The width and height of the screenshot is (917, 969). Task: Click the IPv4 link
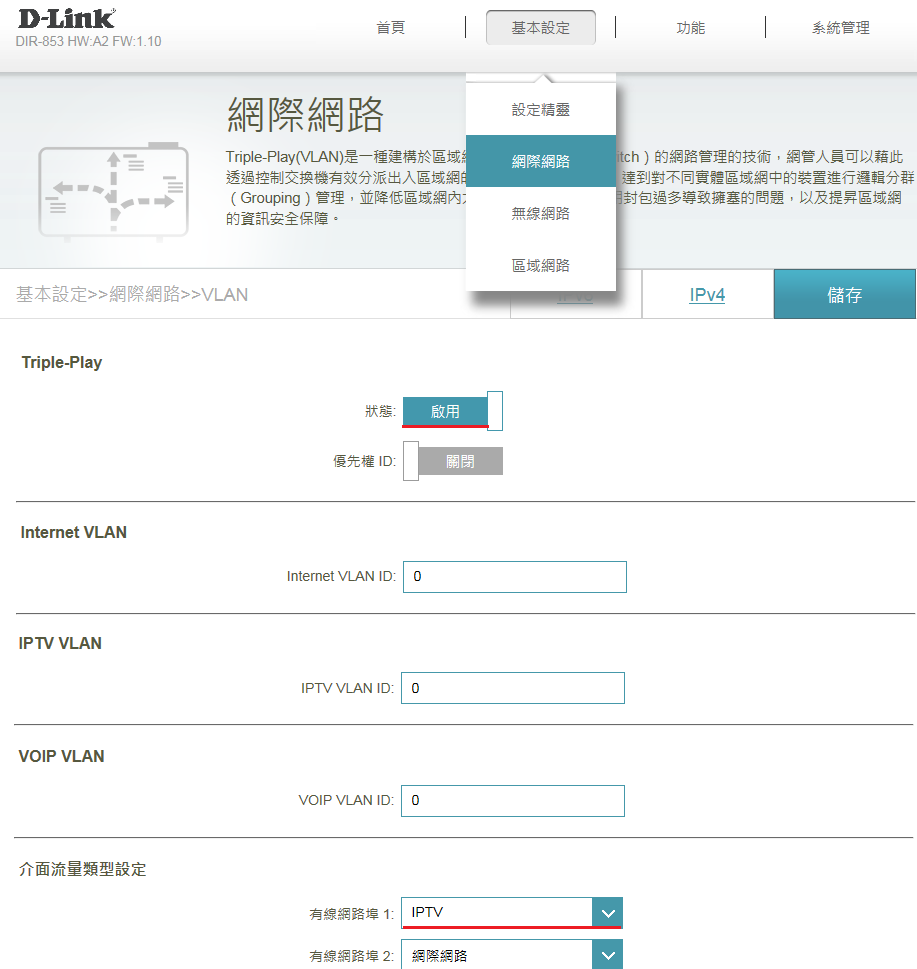707,295
